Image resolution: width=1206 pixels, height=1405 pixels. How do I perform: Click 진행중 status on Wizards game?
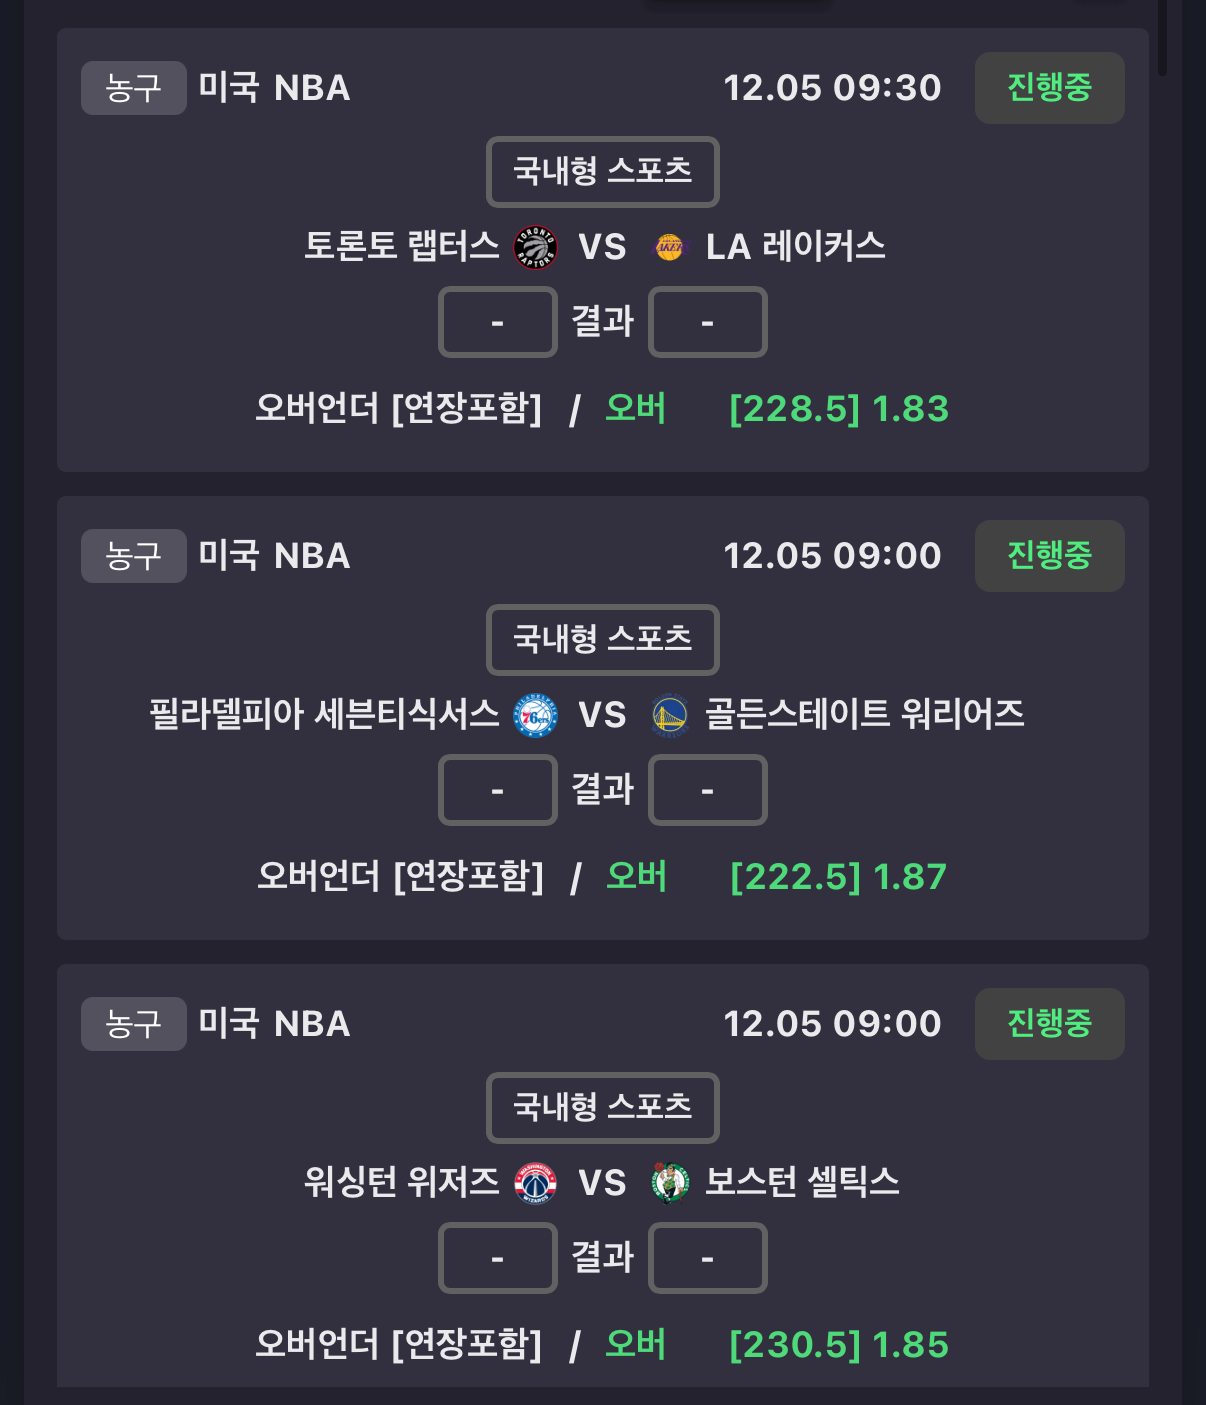click(x=1049, y=1024)
